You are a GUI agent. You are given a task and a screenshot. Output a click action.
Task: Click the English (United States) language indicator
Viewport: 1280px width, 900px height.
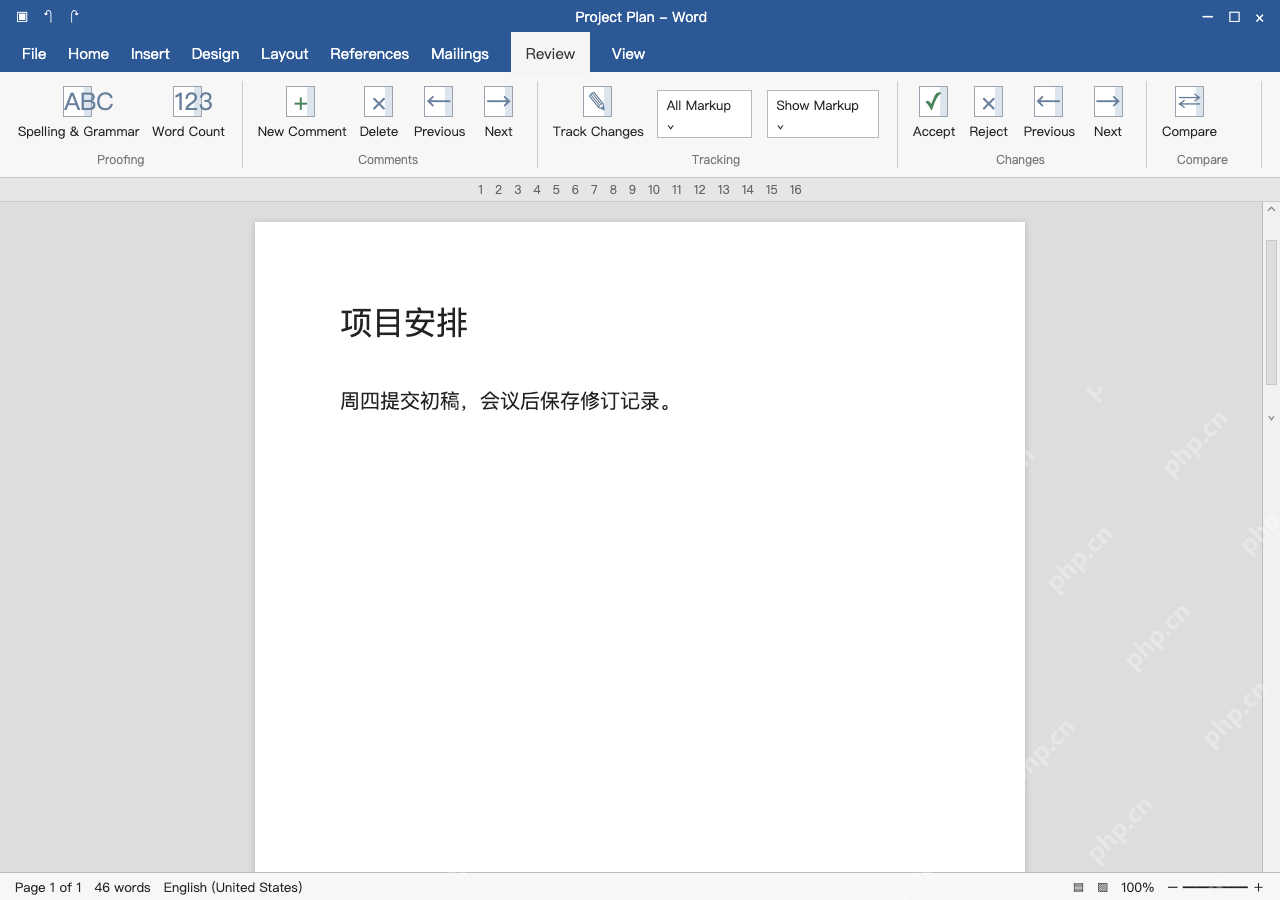click(x=233, y=887)
